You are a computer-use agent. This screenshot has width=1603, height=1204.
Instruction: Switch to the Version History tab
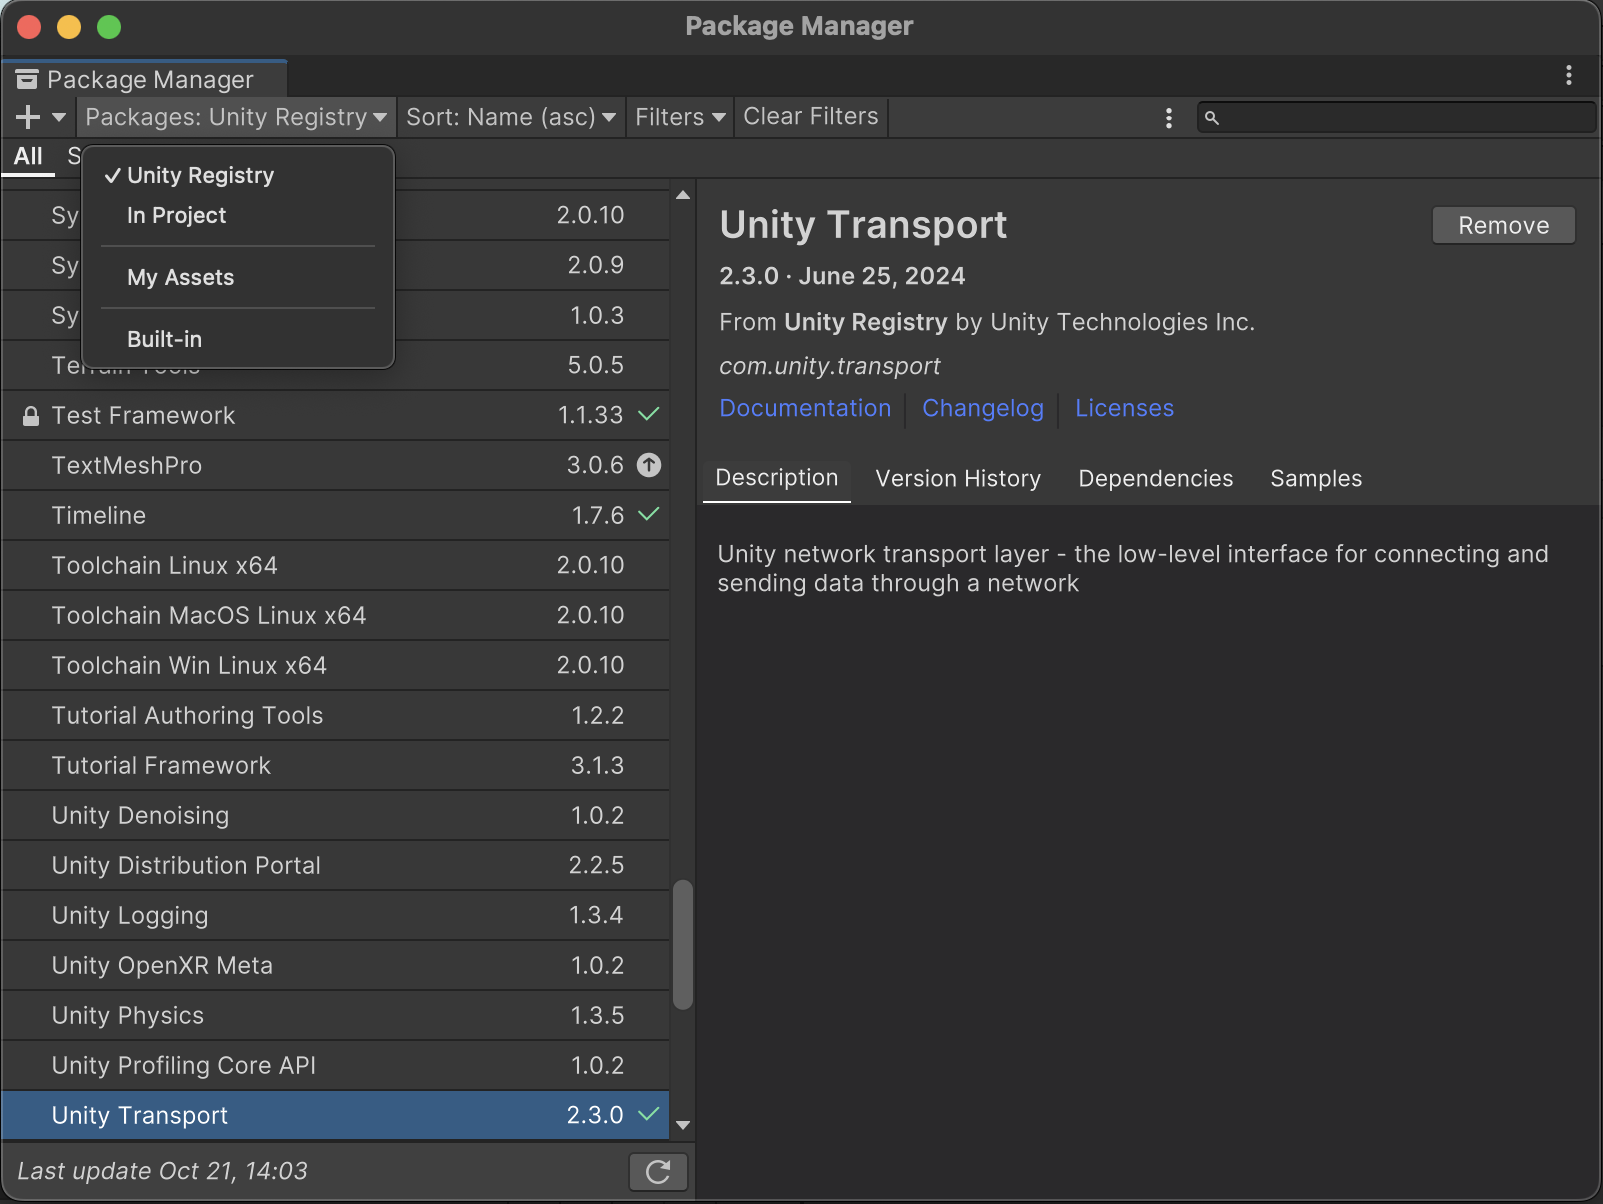(957, 478)
